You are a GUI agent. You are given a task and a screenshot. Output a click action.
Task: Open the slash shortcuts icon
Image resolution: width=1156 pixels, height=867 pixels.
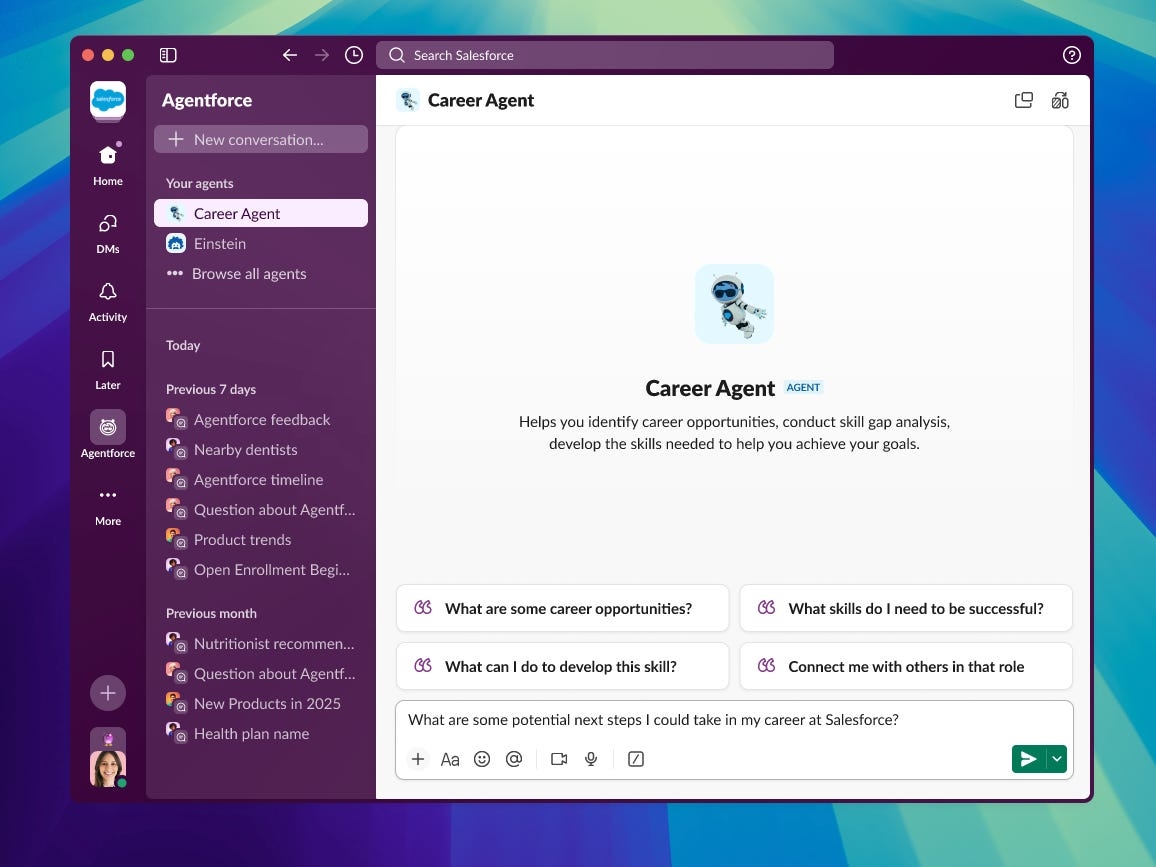tap(636, 759)
